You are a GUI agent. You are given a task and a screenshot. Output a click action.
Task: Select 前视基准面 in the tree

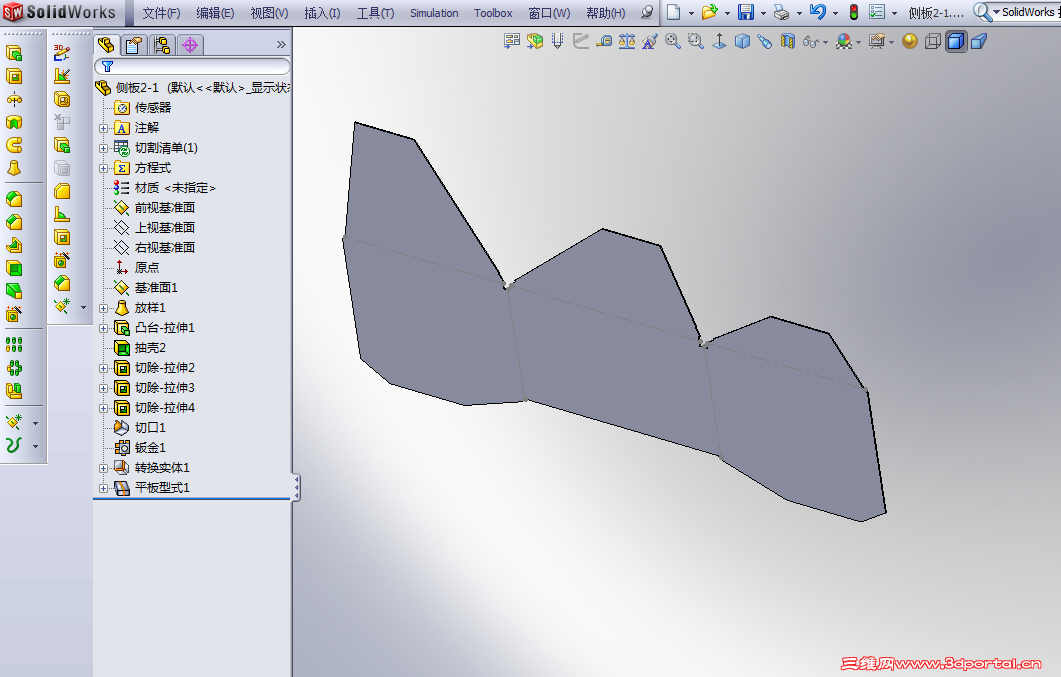click(x=164, y=208)
